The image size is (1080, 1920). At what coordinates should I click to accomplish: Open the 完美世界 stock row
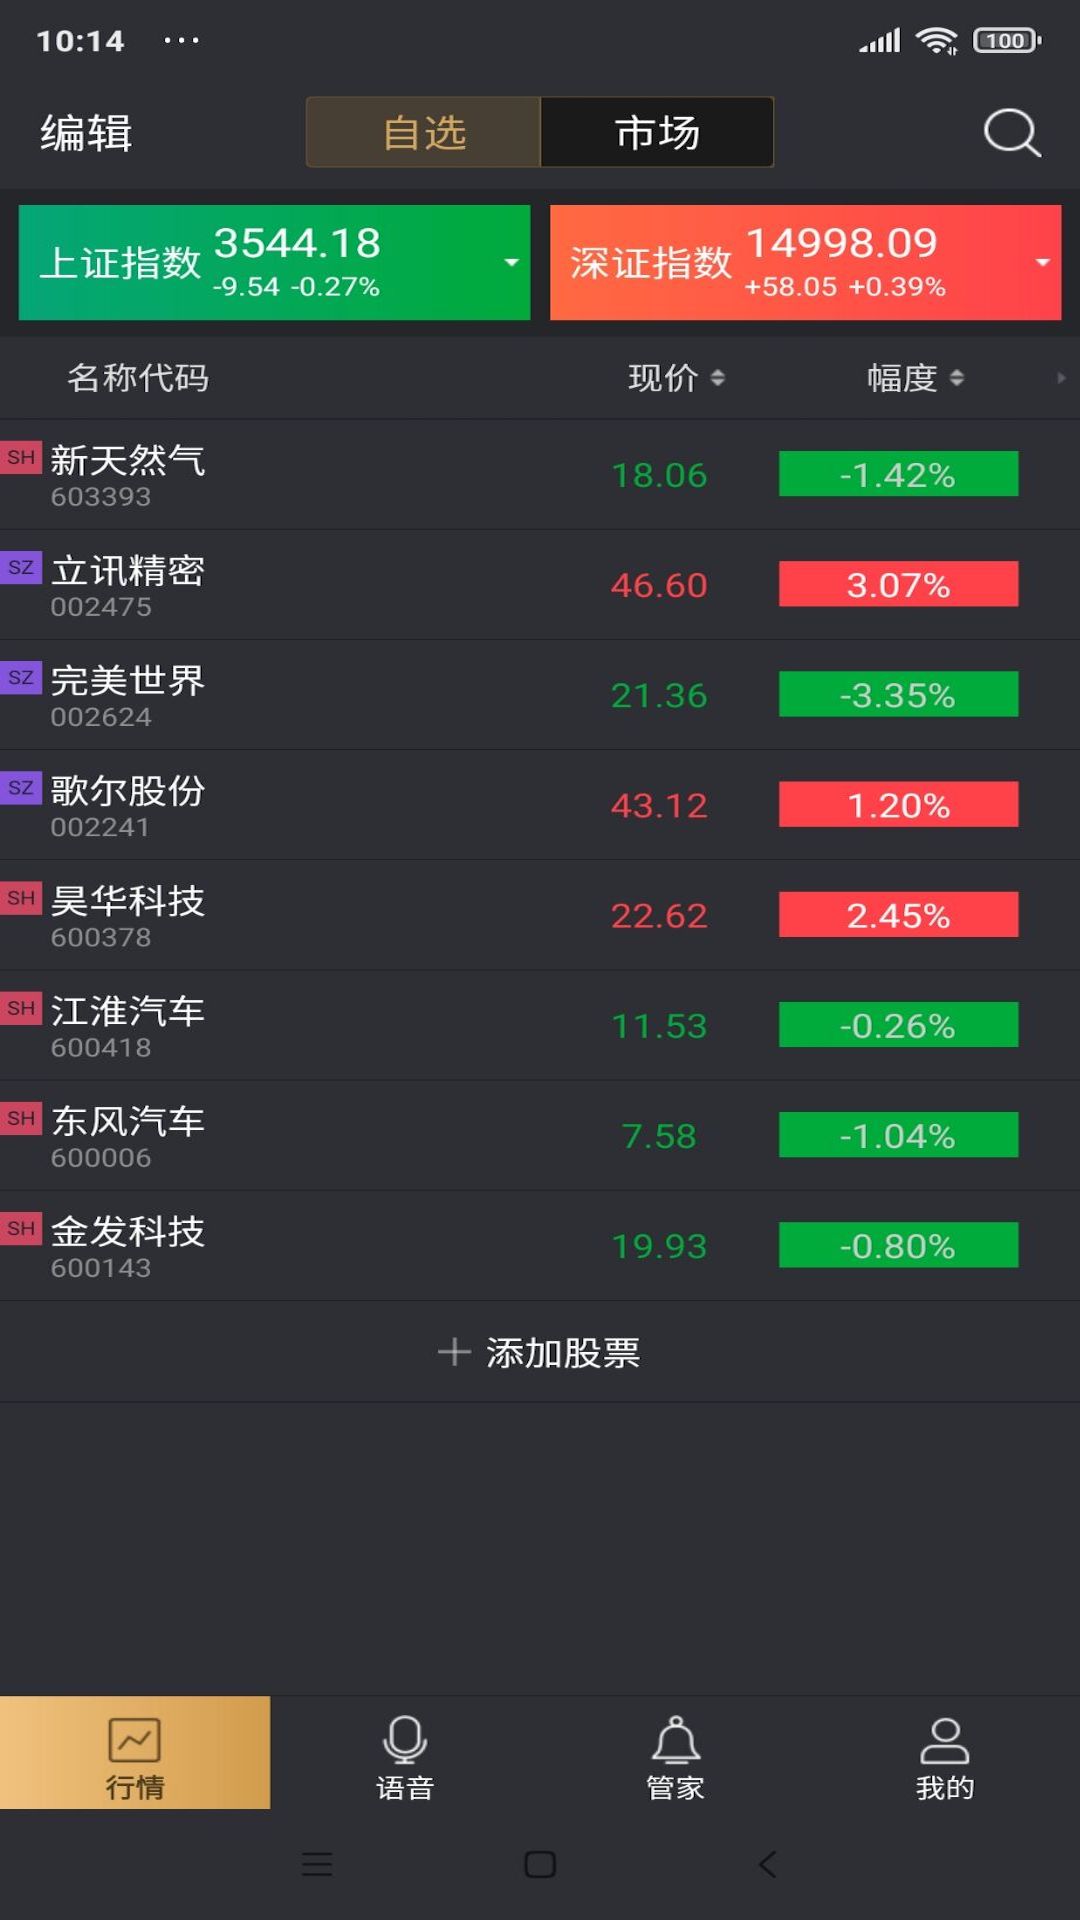pyautogui.click(x=300, y=695)
